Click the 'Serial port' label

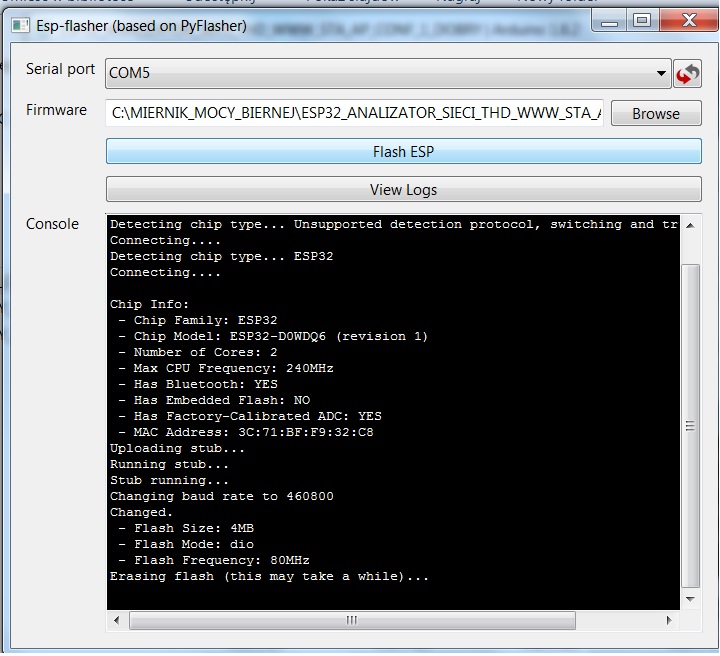(60, 69)
